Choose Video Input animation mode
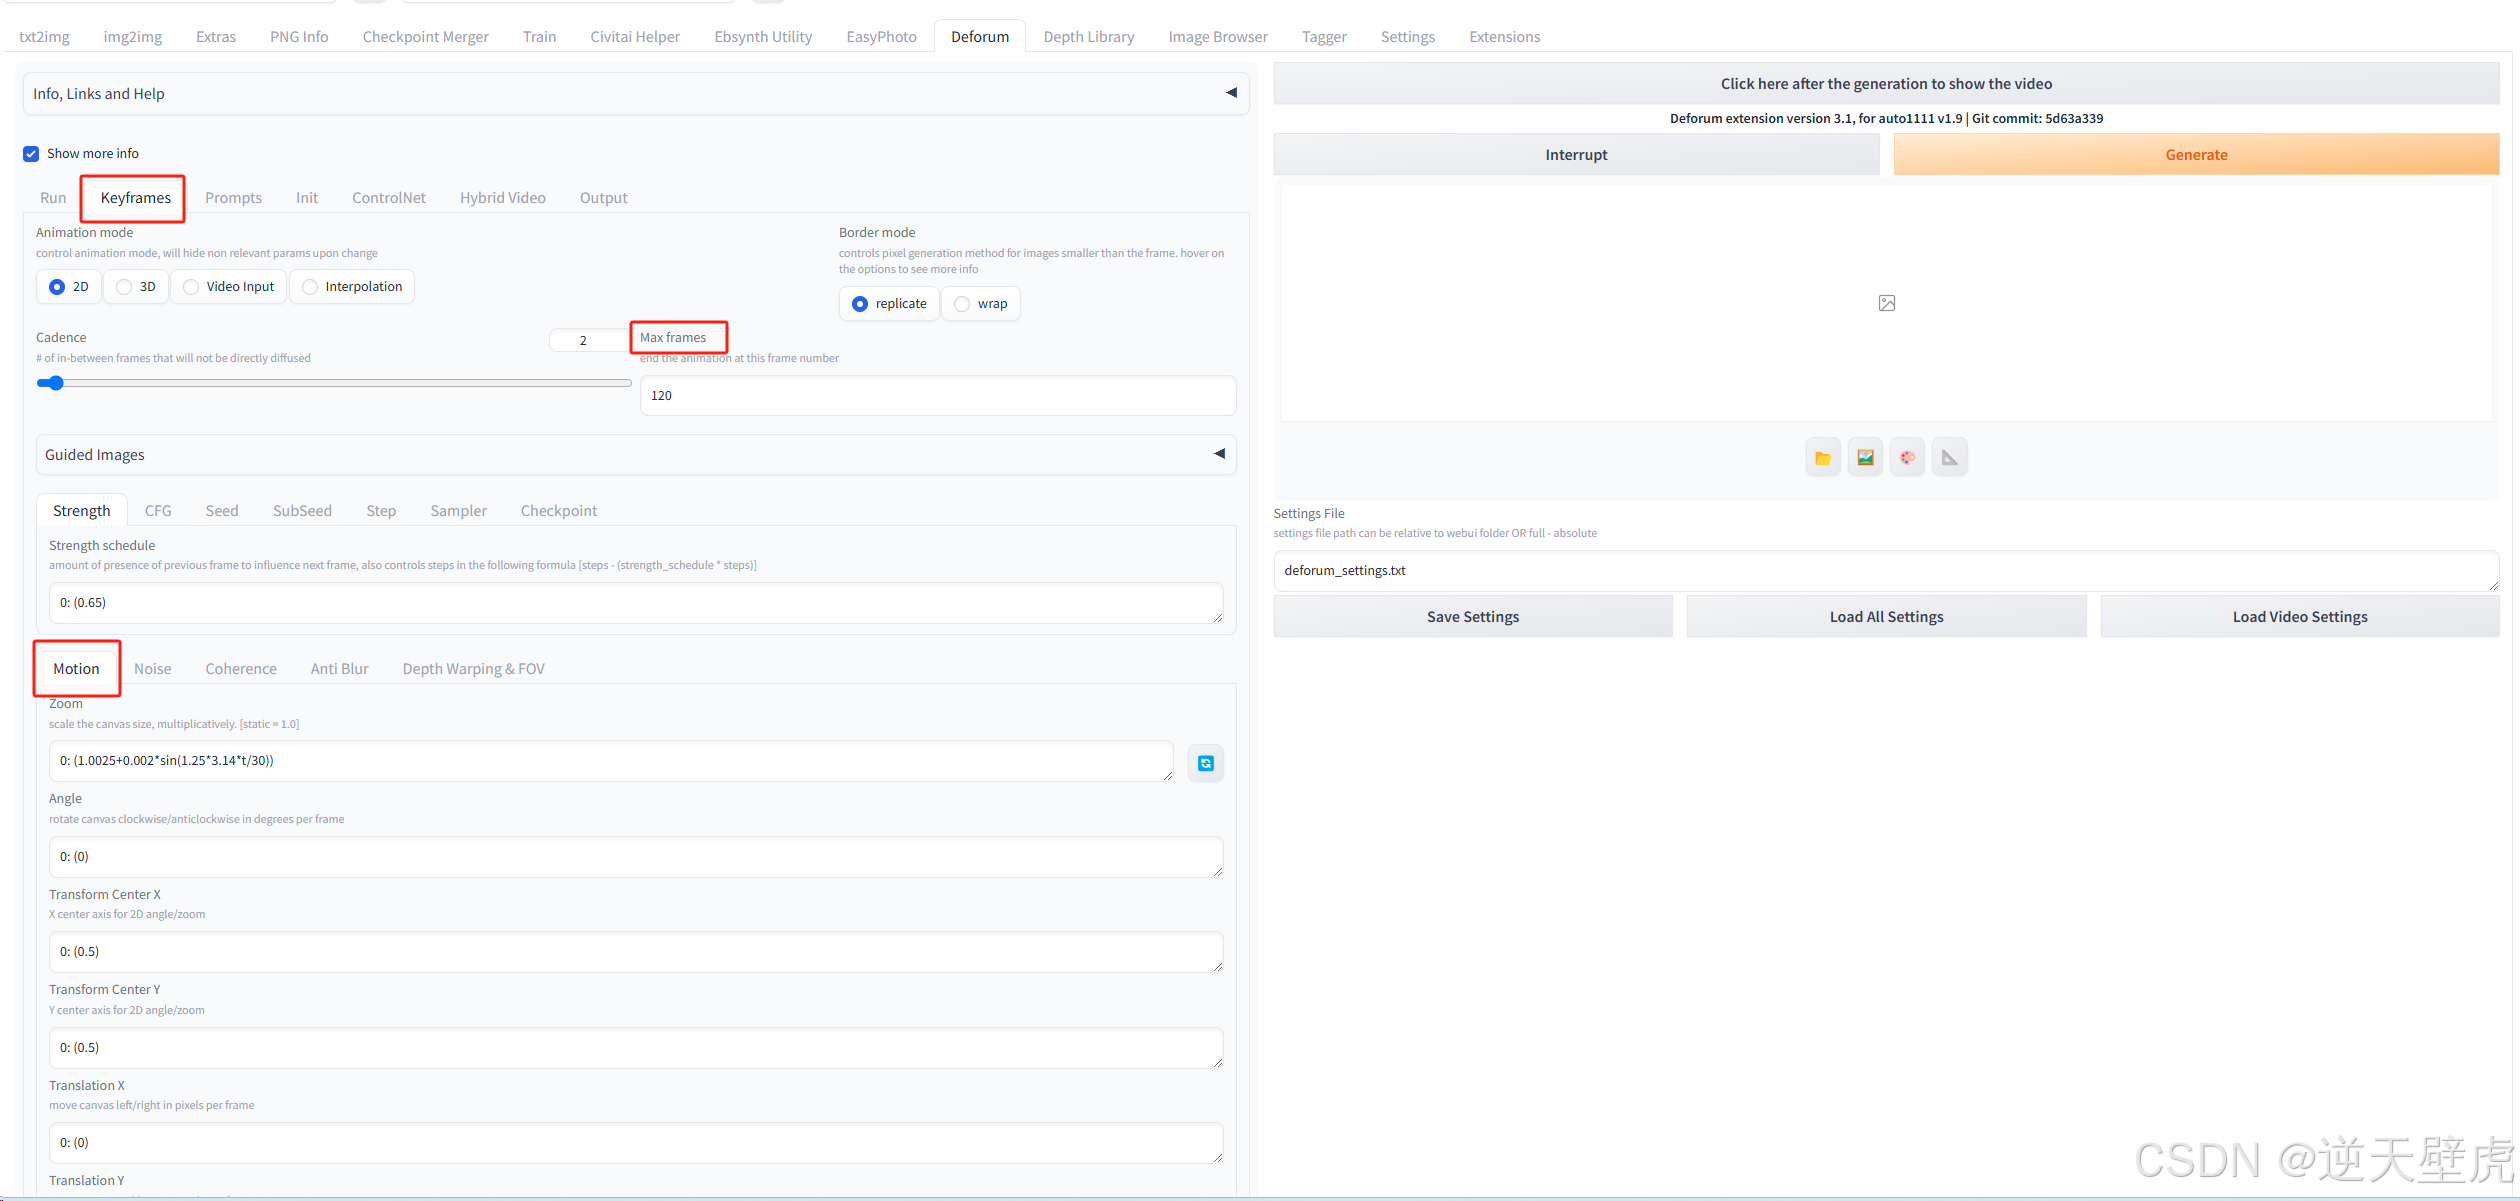The height and width of the screenshot is (1201, 2520). click(x=192, y=287)
